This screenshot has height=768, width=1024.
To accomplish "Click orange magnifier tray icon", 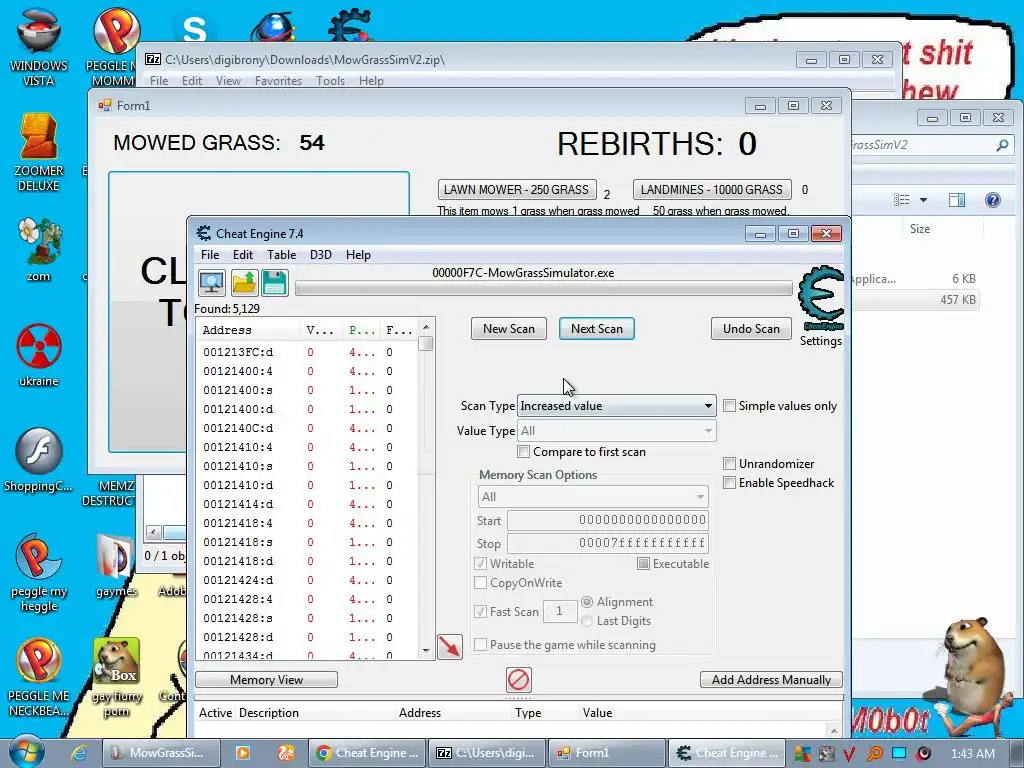I will tap(874, 753).
